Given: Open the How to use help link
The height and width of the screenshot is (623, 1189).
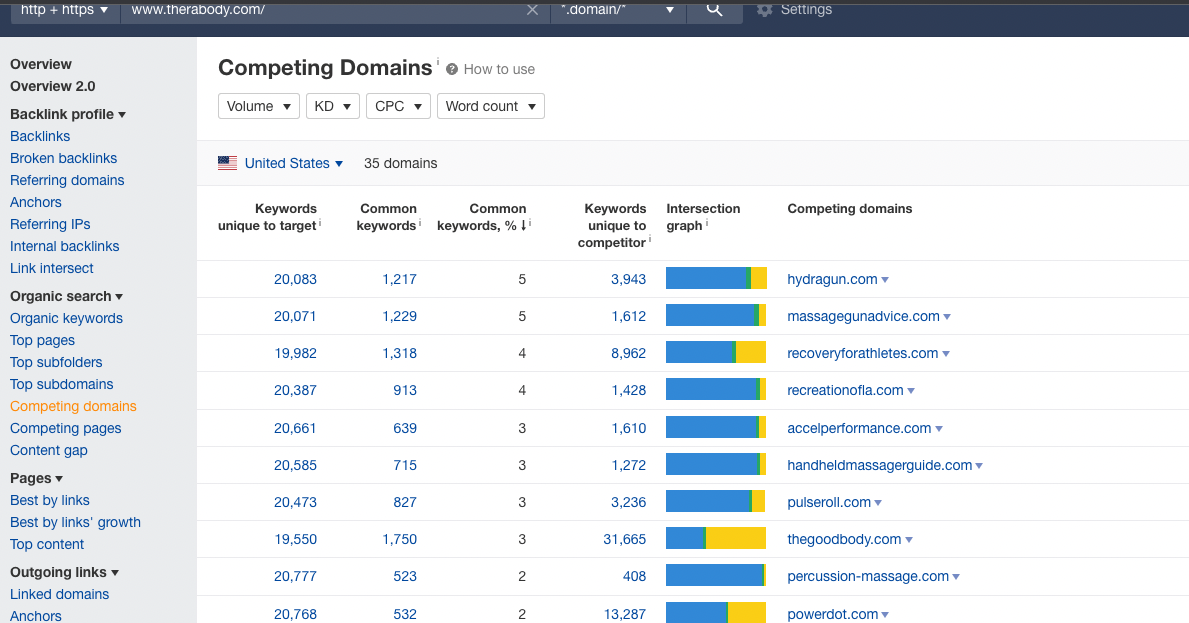Looking at the screenshot, I should (x=499, y=69).
